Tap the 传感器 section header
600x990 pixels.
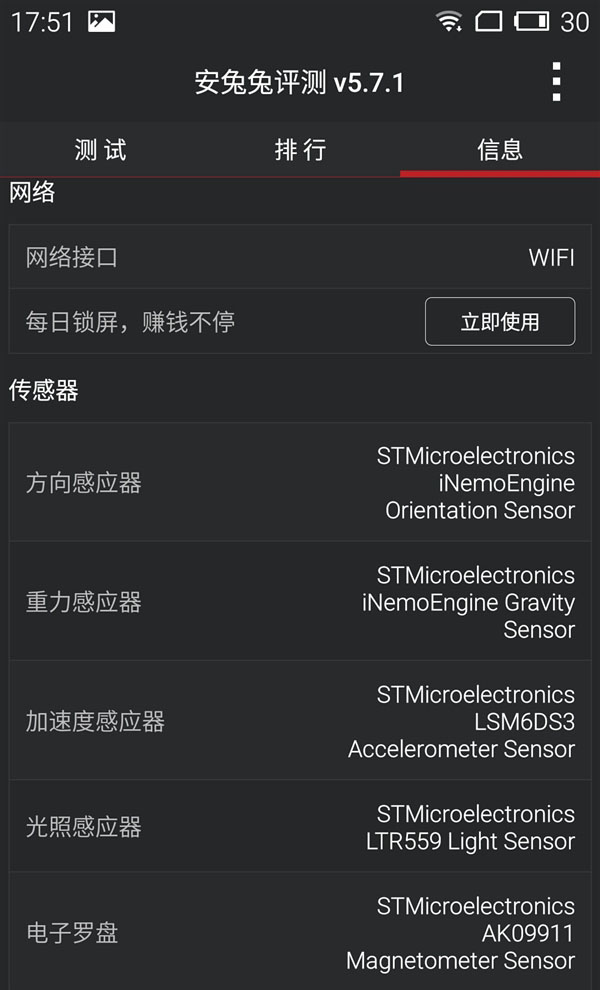tap(44, 390)
